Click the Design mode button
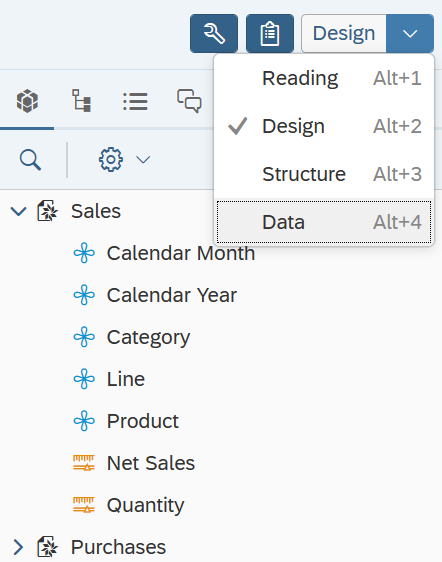442x562 pixels. click(x=344, y=34)
